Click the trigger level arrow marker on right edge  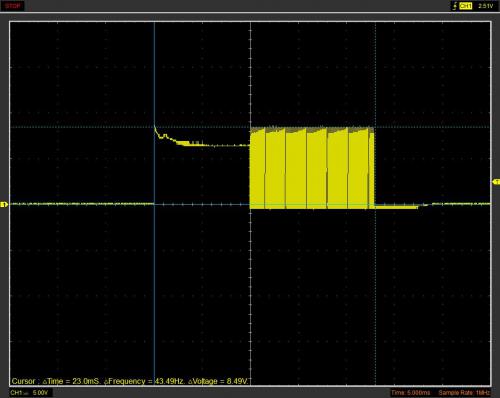coord(496,182)
